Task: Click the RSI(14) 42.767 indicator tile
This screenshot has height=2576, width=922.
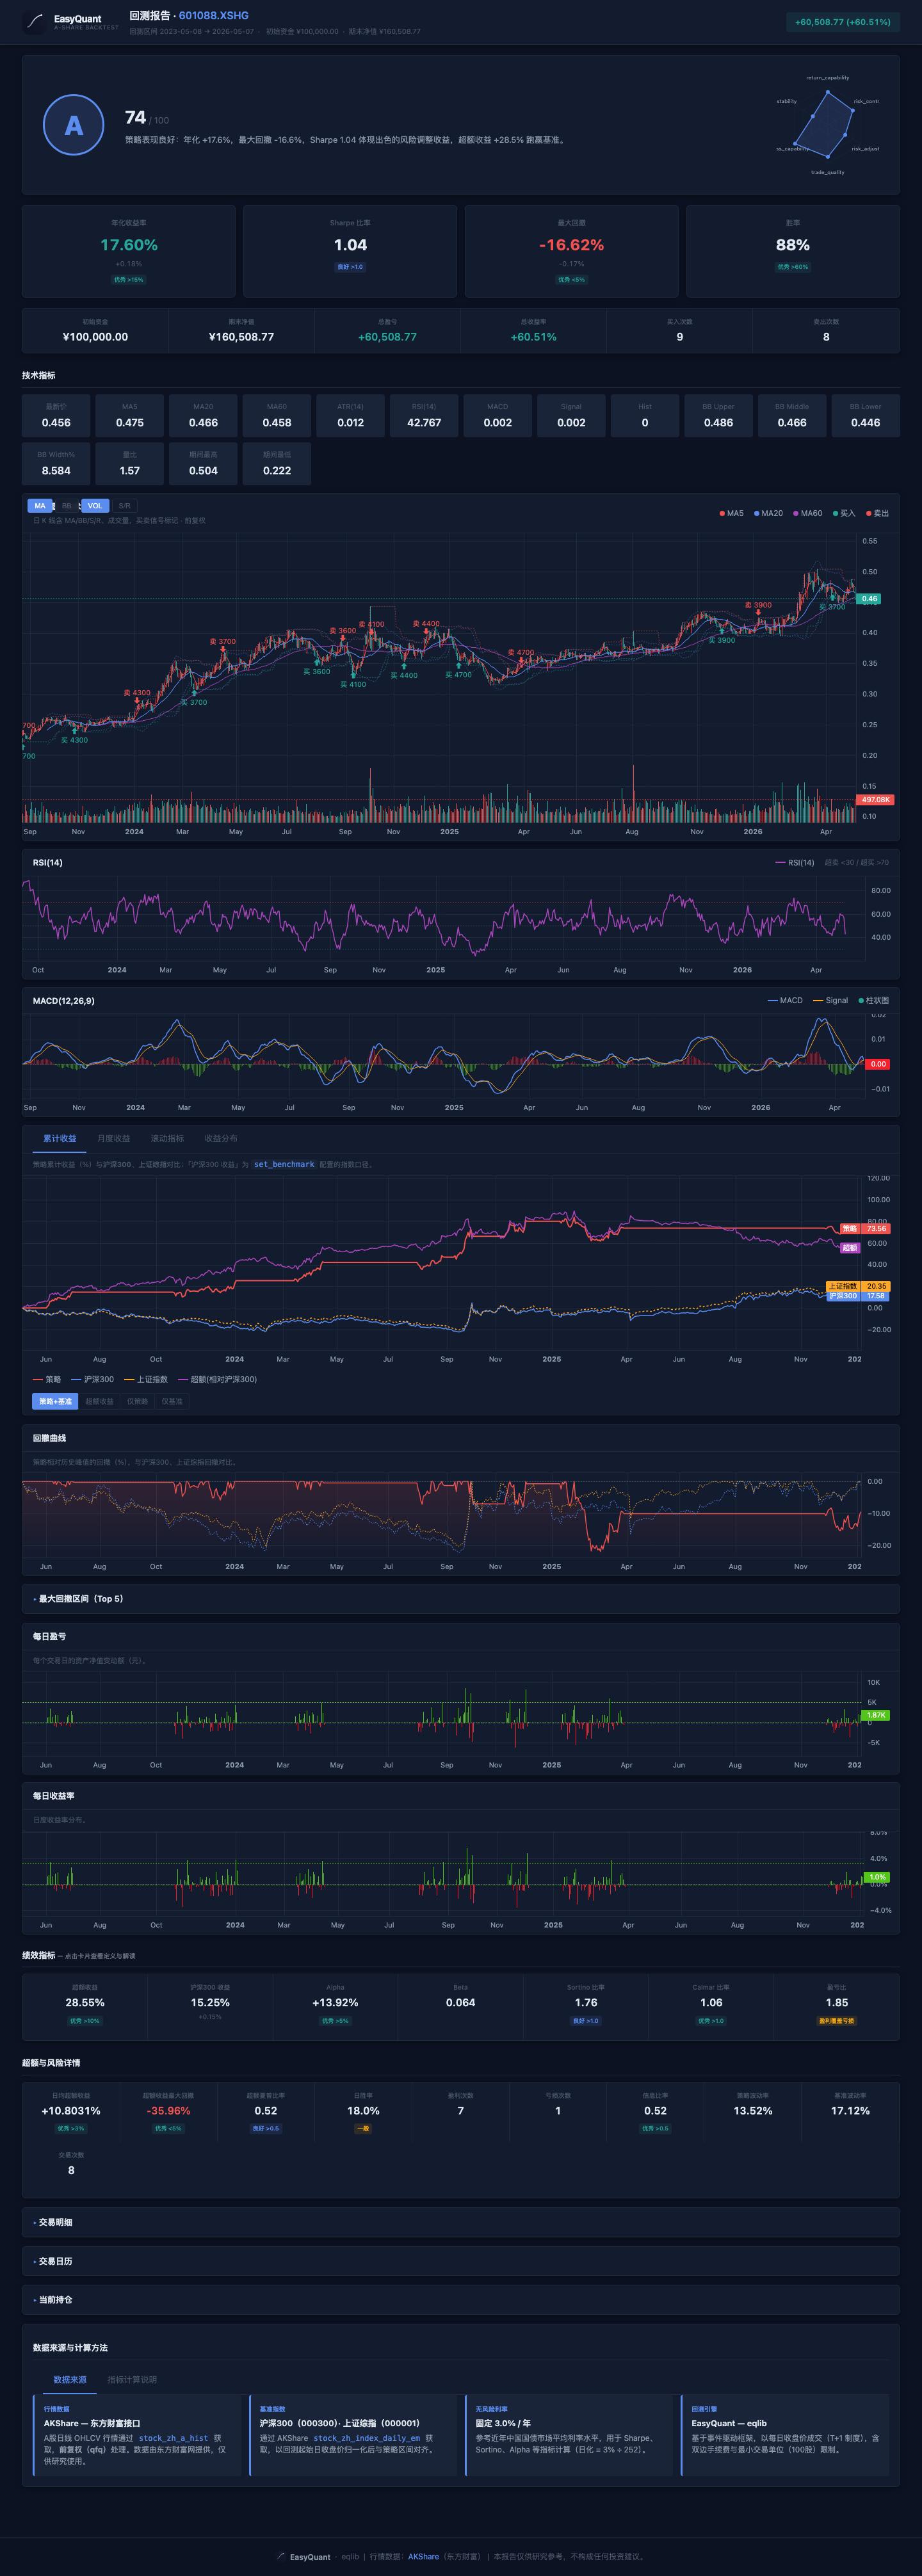Action: click(x=424, y=416)
